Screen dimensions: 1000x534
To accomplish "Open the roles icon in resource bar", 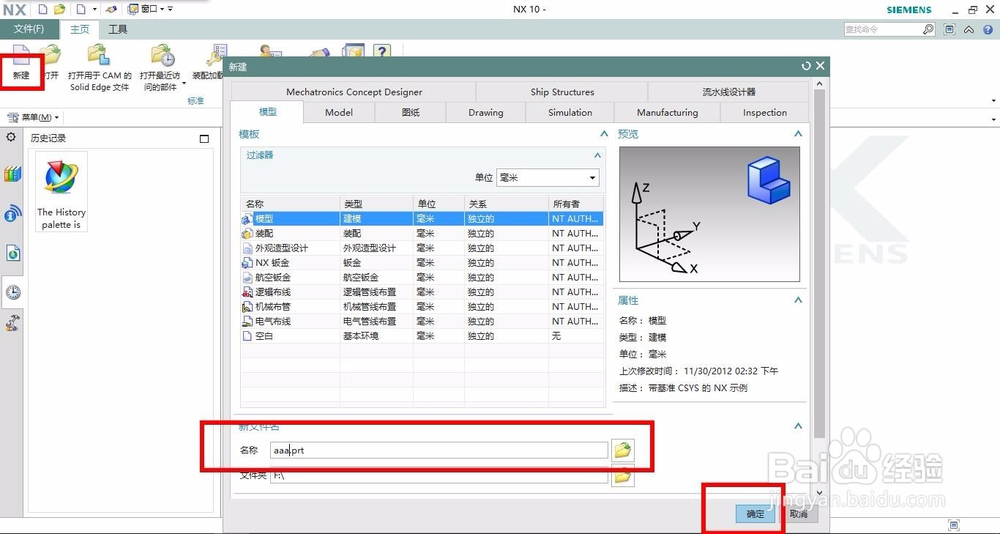I will tap(13, 323).
